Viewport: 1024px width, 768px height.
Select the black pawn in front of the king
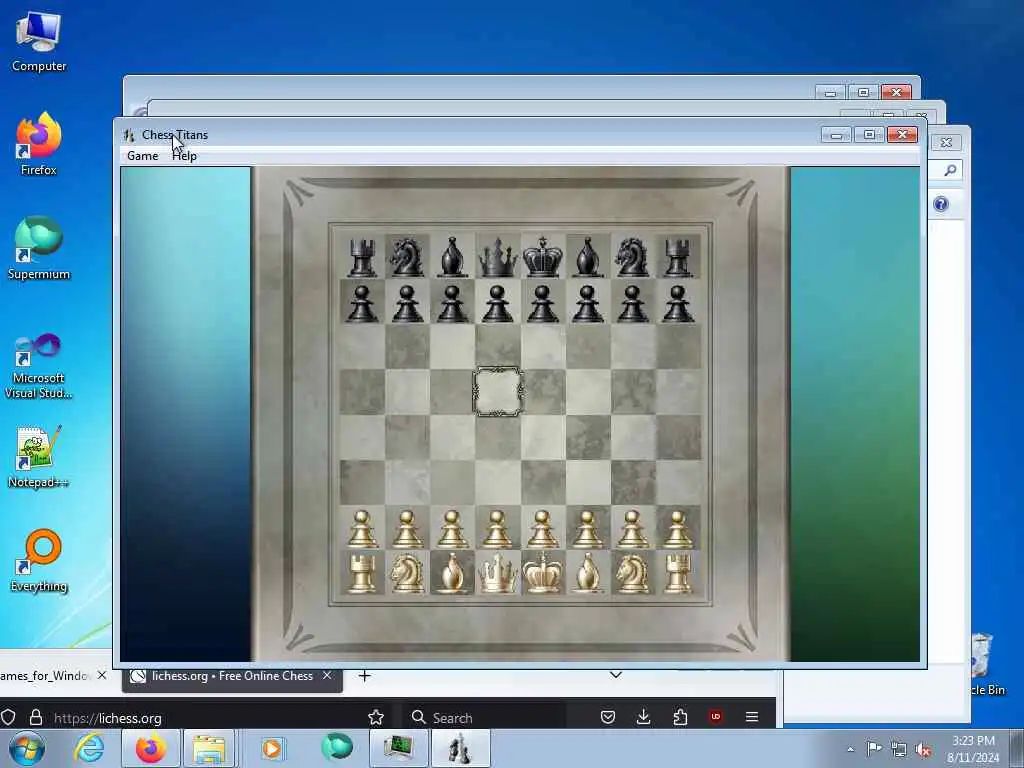(x=543, y=304)
